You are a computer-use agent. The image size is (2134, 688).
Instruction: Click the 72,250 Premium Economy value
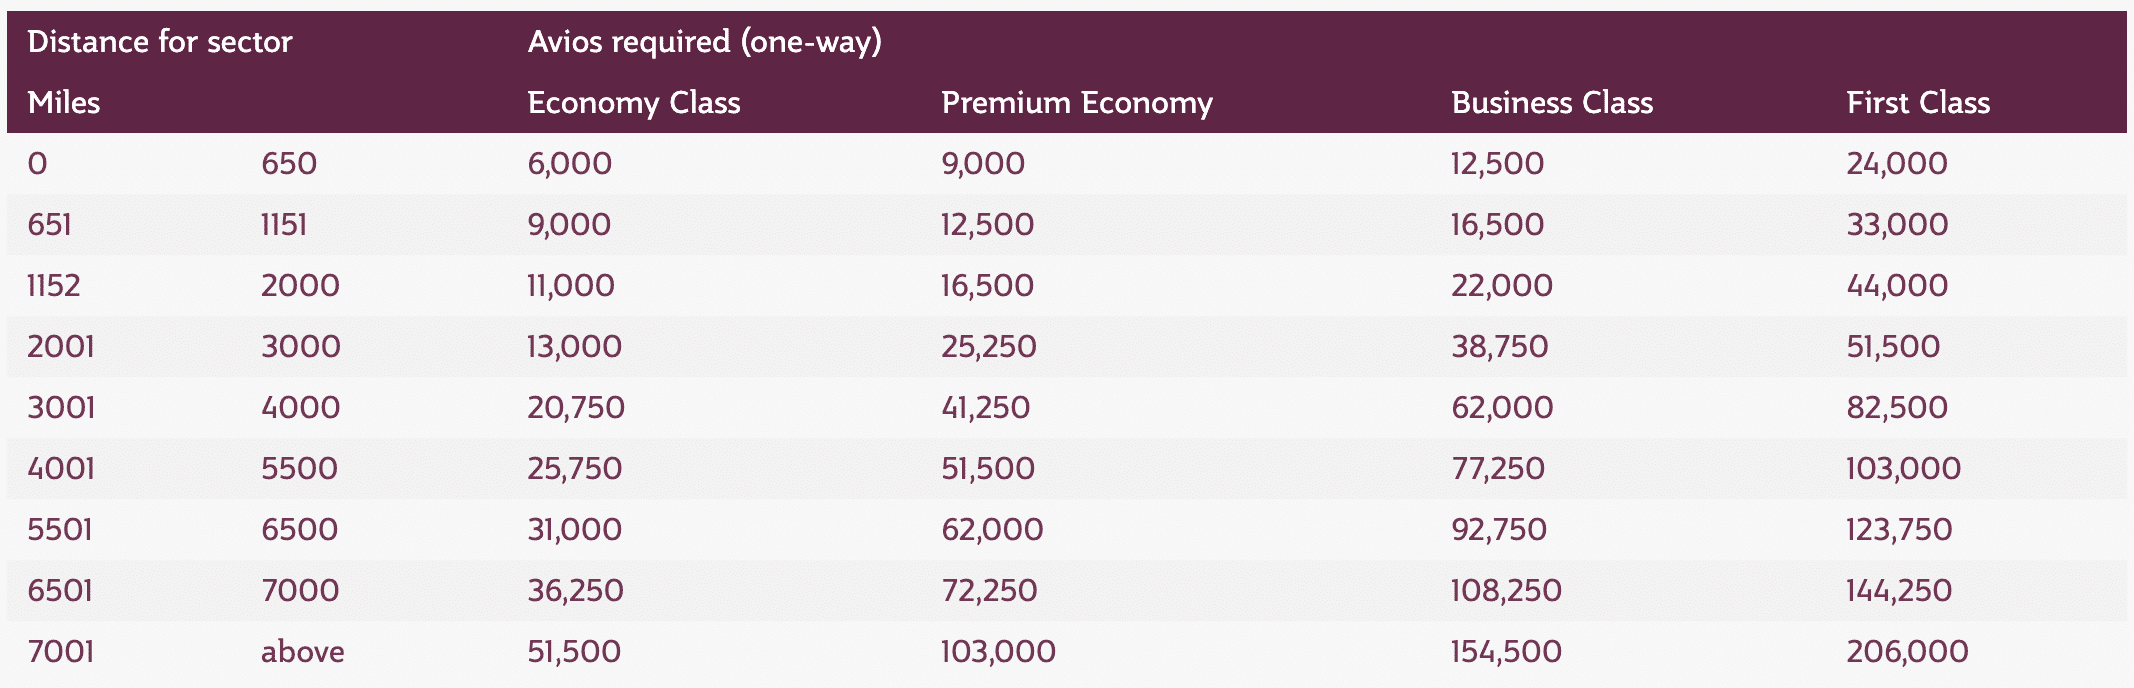pos(988,591)
